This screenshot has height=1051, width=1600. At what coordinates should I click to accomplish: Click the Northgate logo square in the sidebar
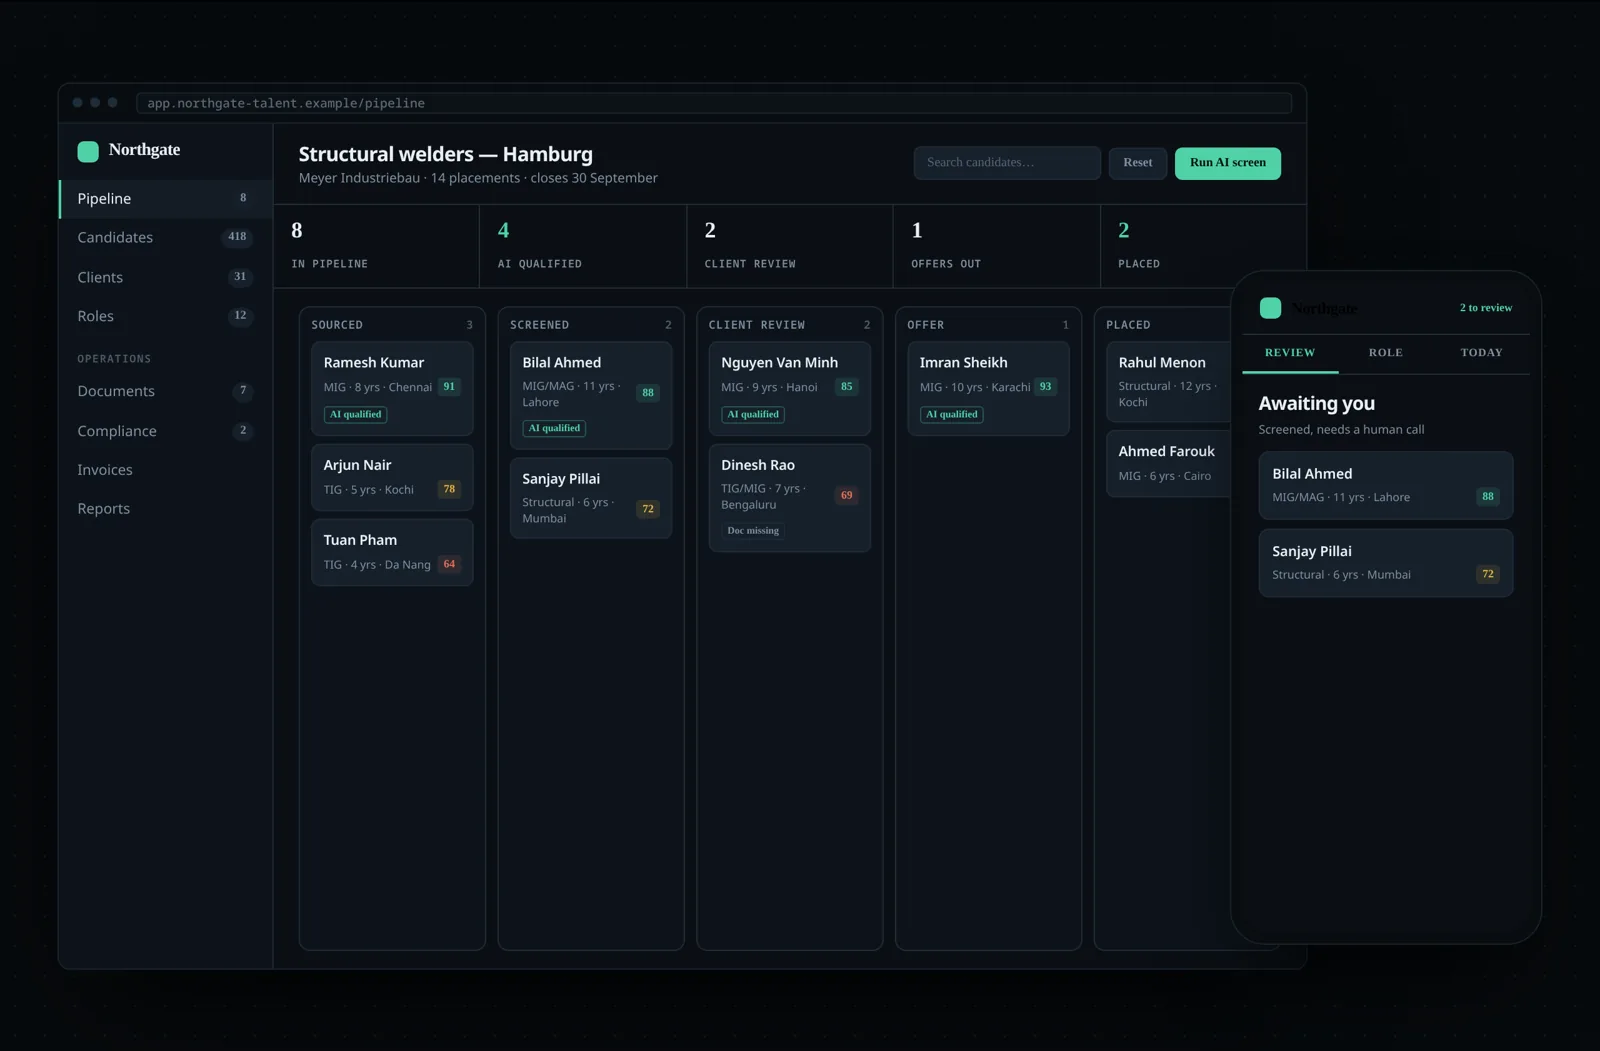(x=88, y=151)
